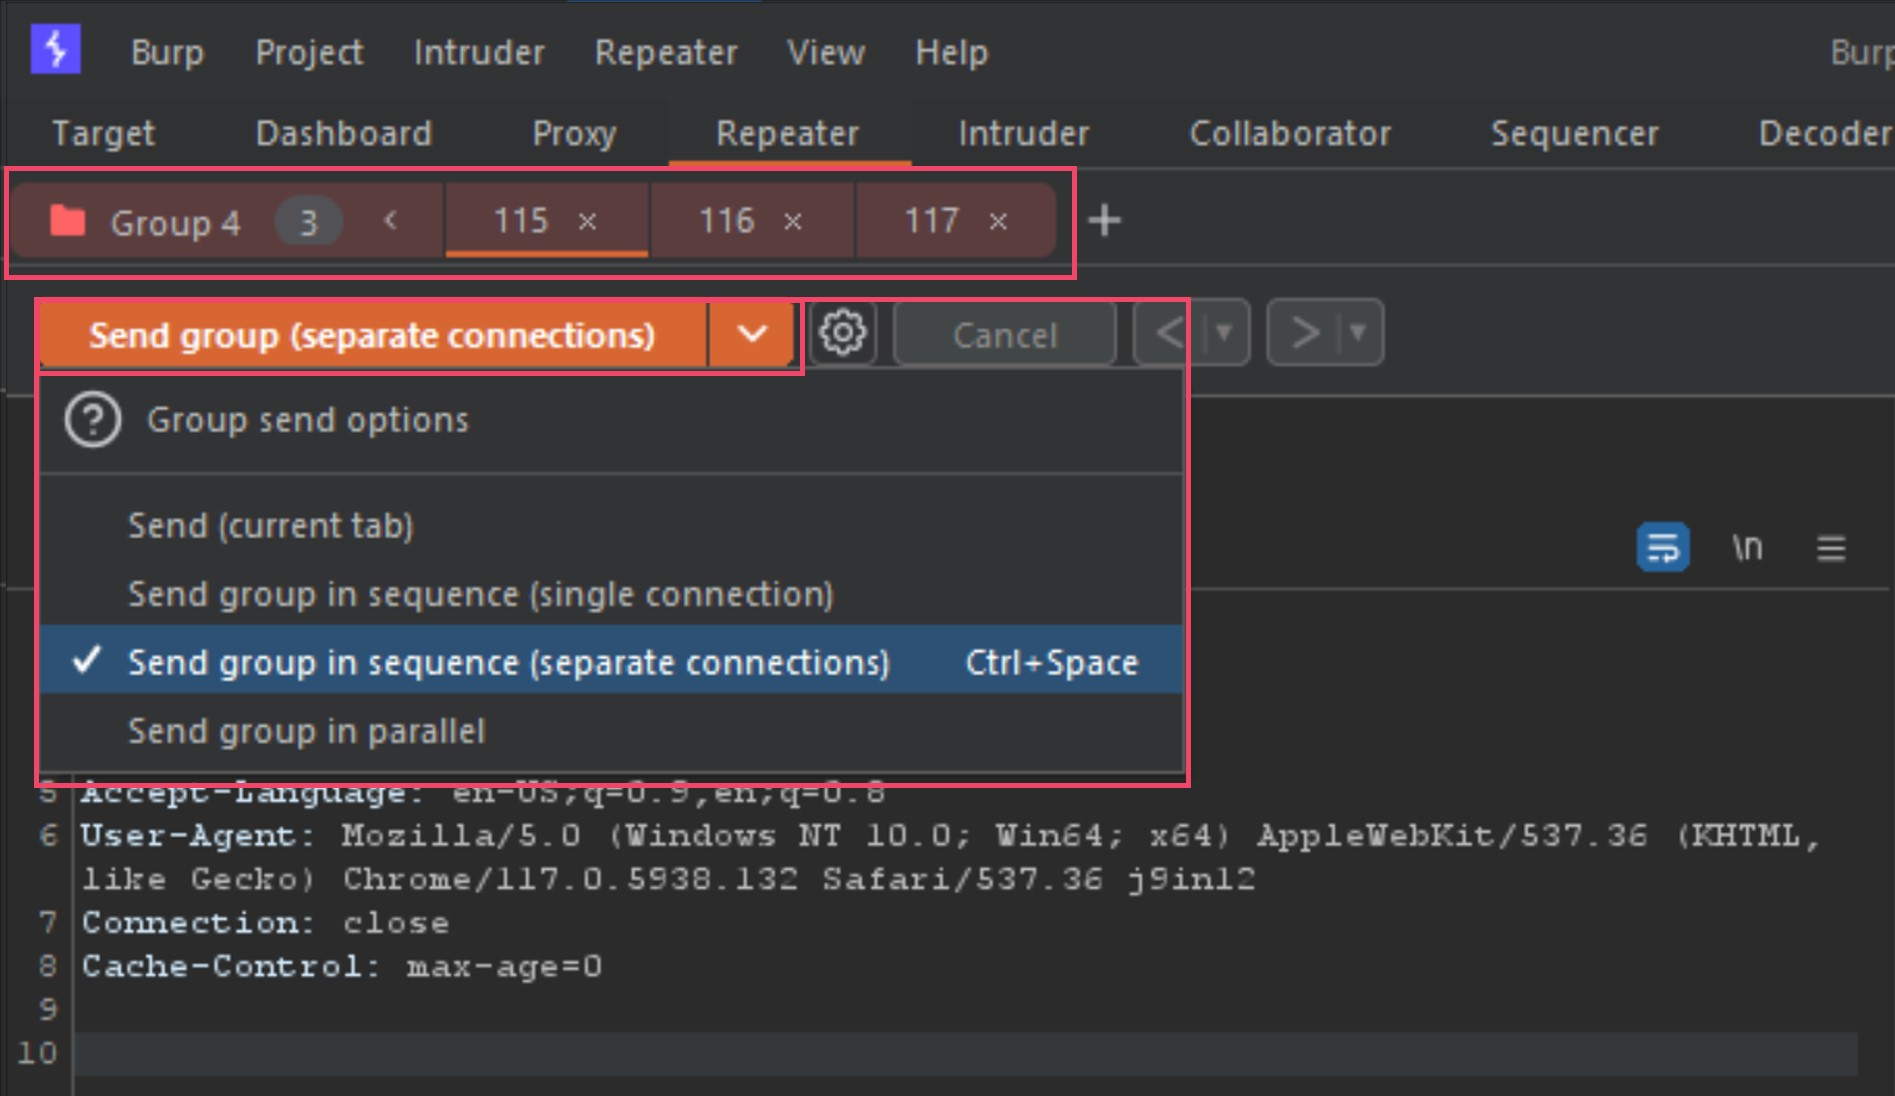Open the Help menu
The width and height of the screenshot is (1895, 1096).
pos(952,52)
